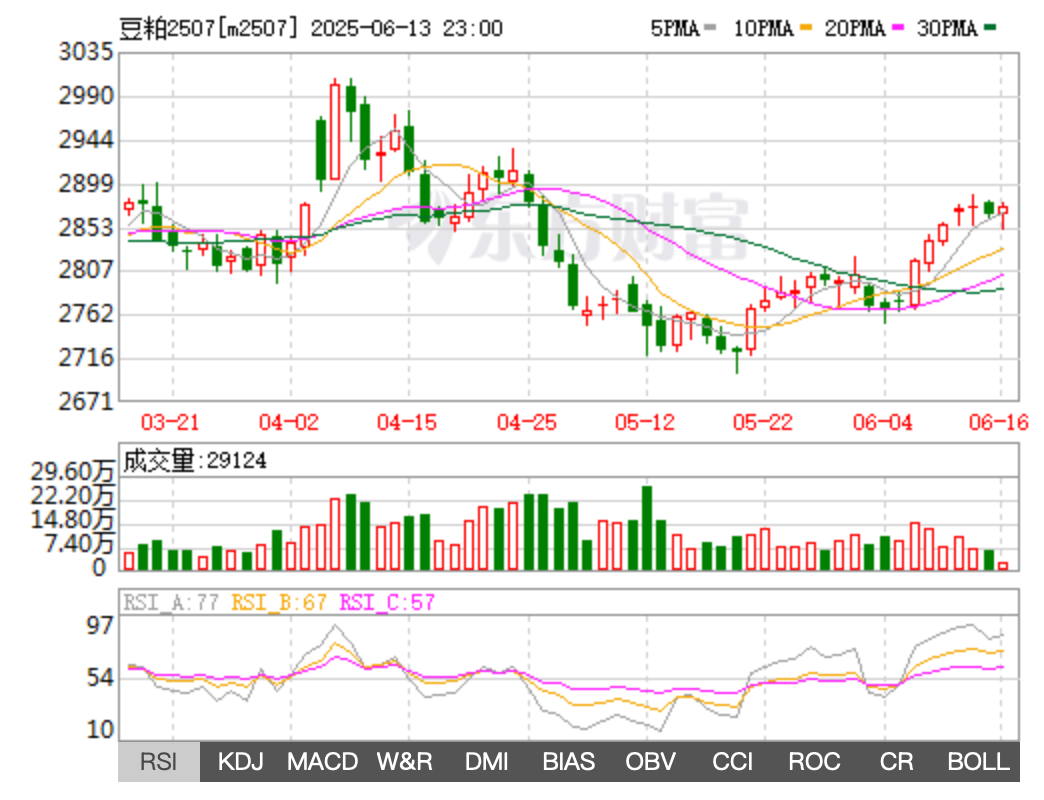
Task: Show the CCI indicator
Action: (x=733, y=762)
